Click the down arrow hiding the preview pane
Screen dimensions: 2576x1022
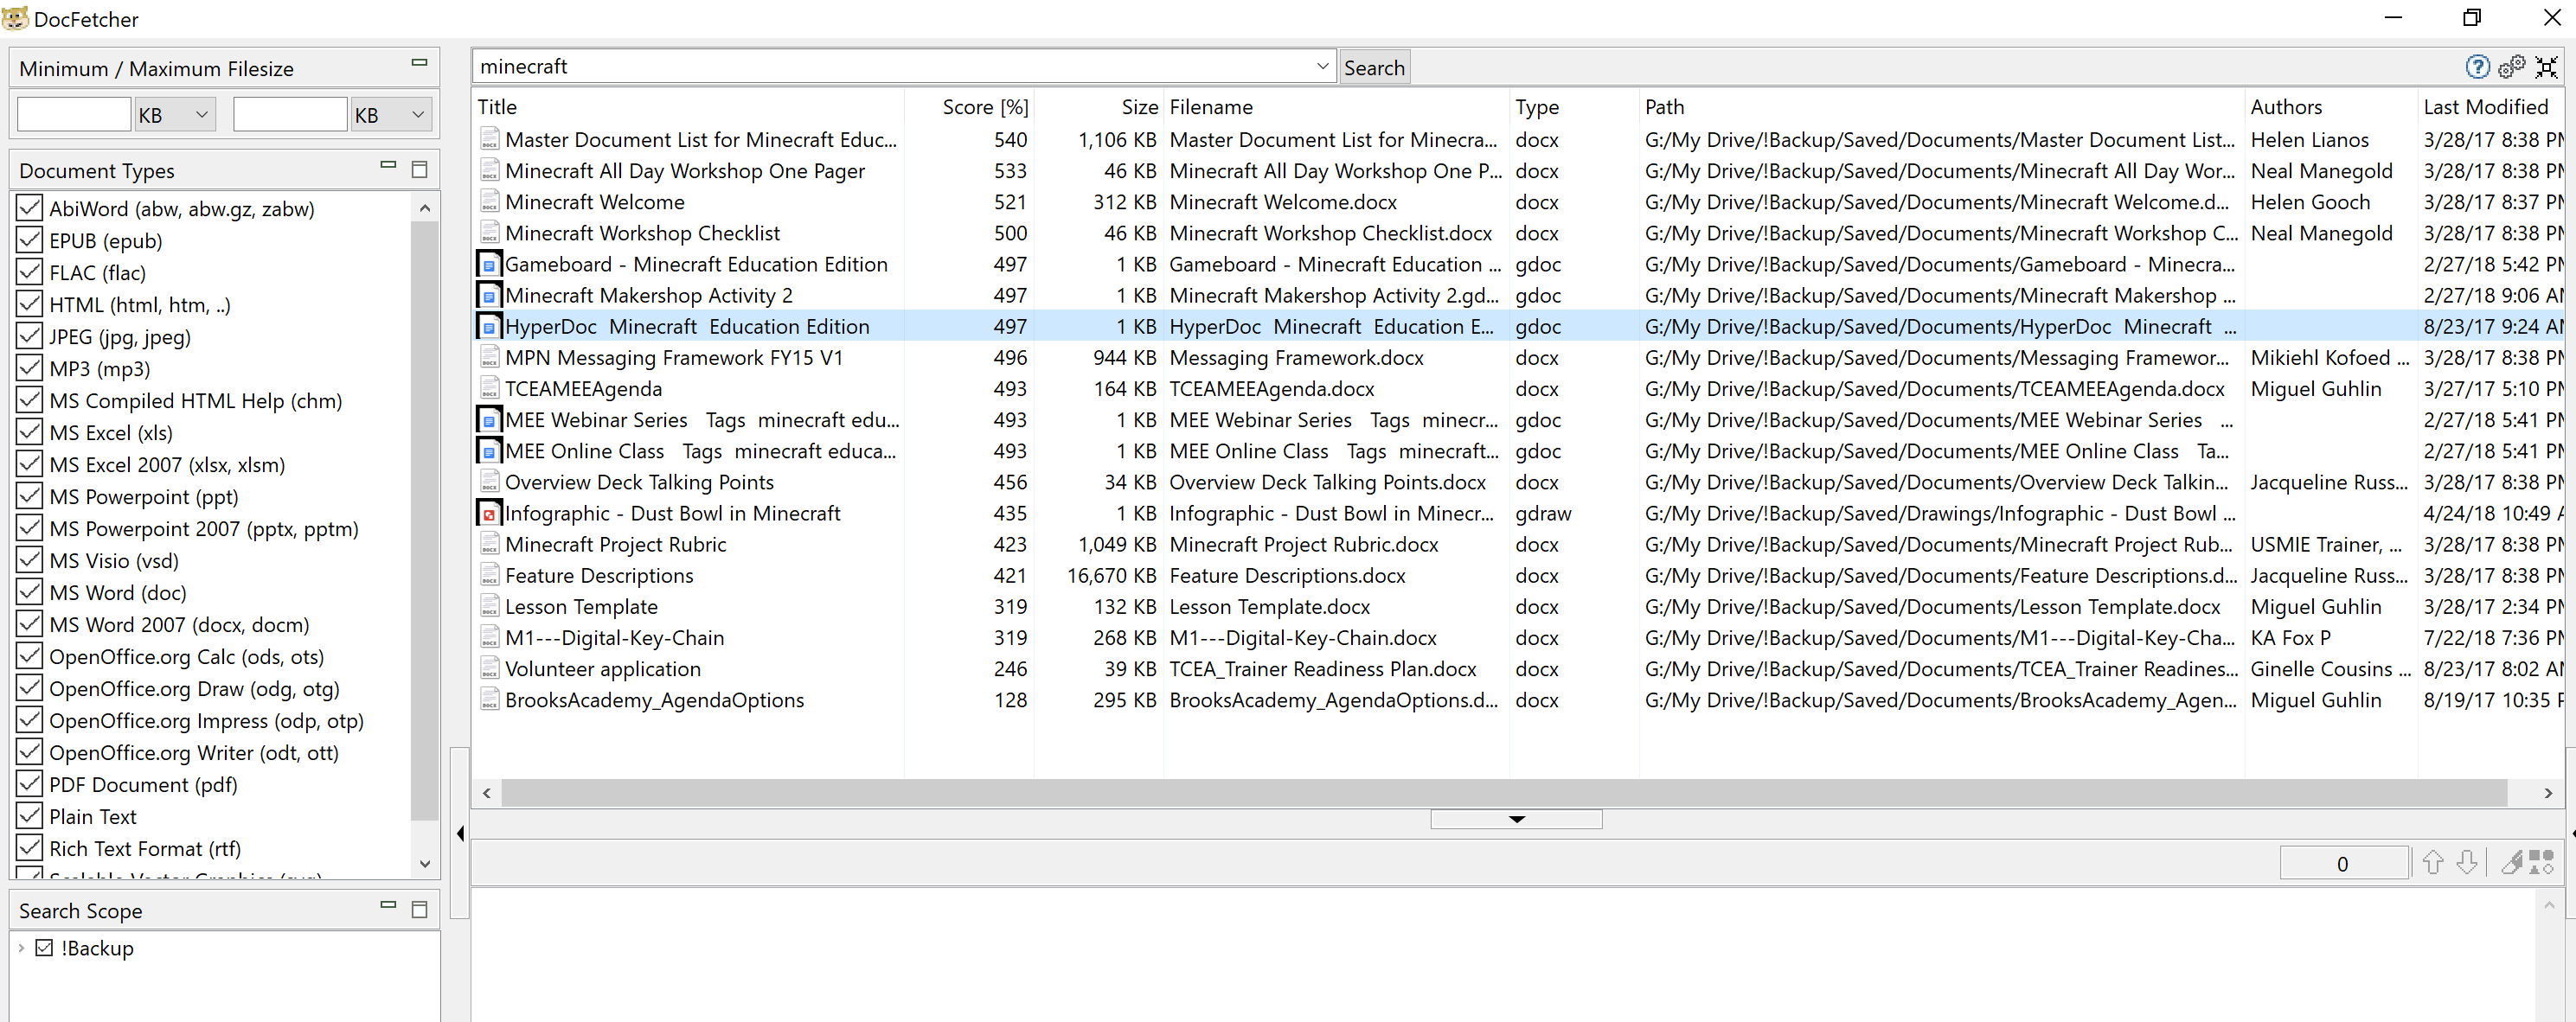coord(1516,819)
